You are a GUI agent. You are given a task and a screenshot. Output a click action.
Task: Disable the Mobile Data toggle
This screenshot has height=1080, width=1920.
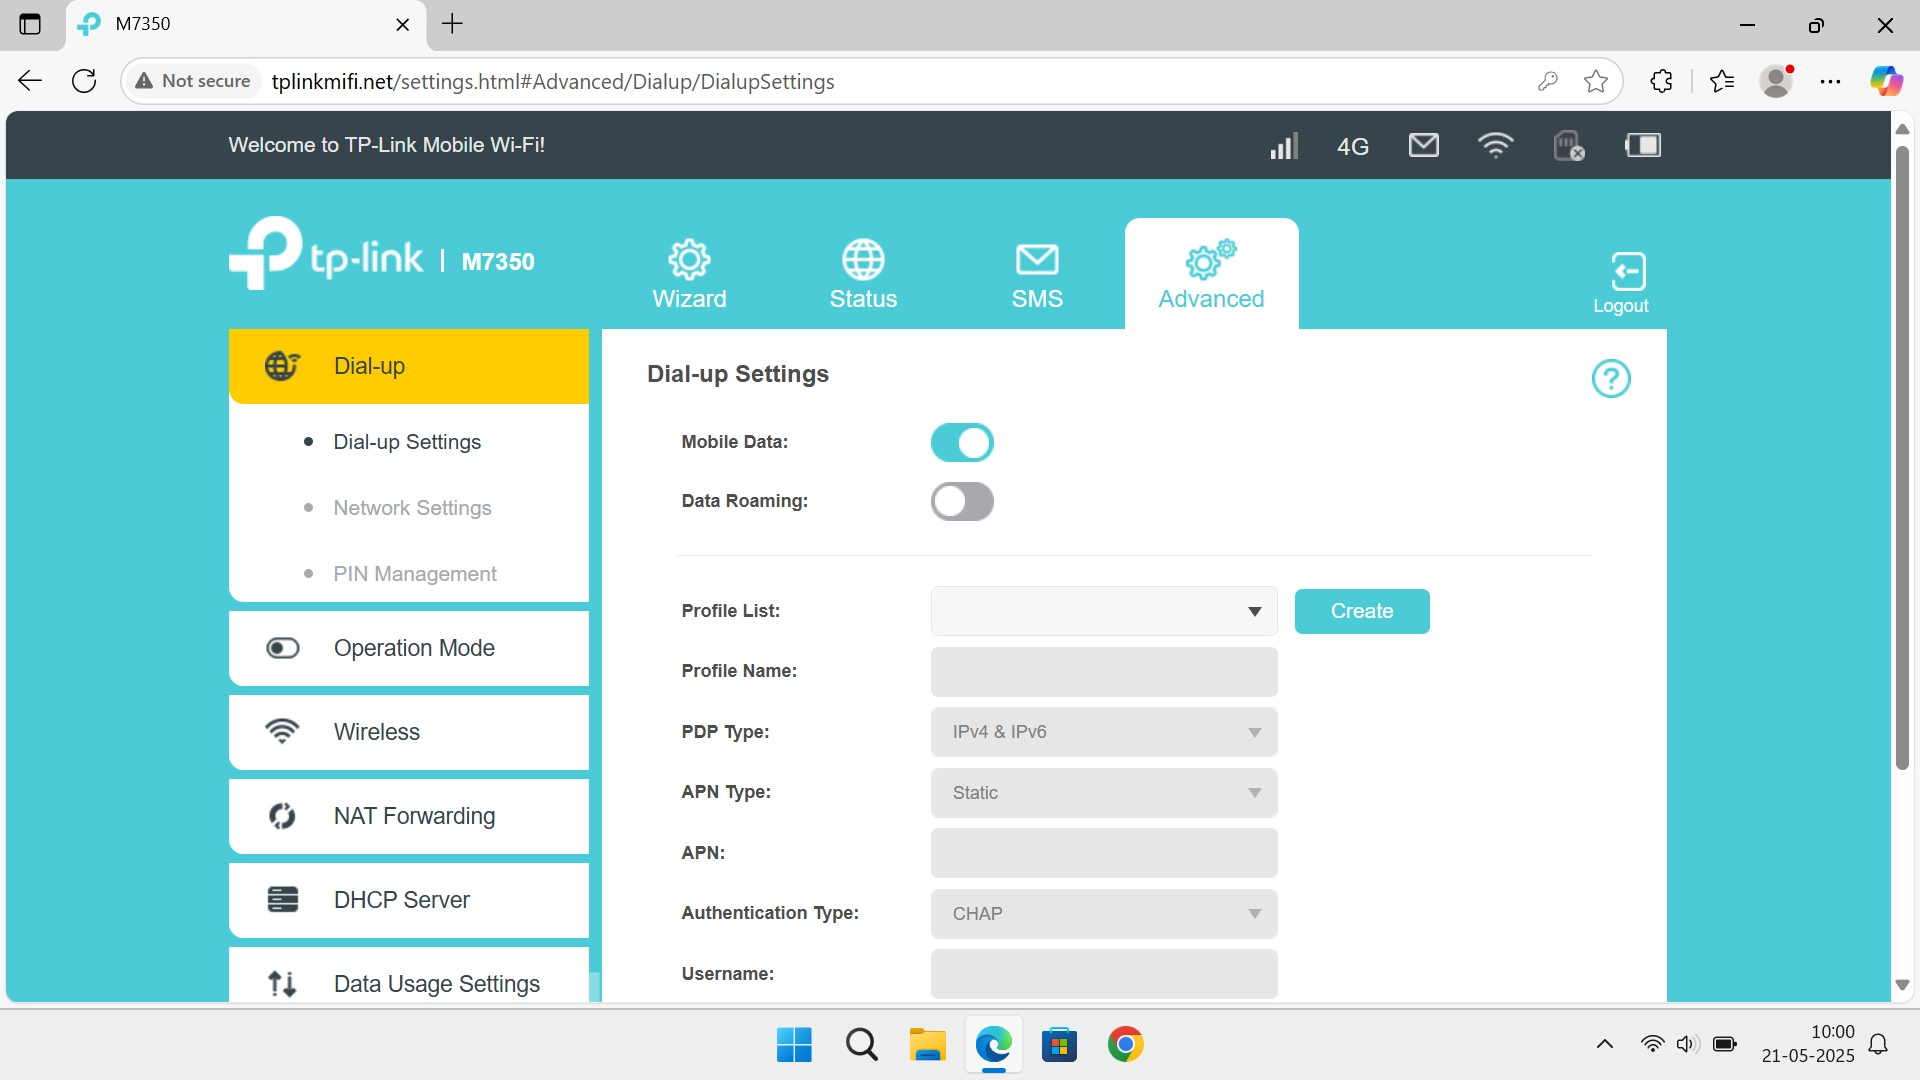961,442
